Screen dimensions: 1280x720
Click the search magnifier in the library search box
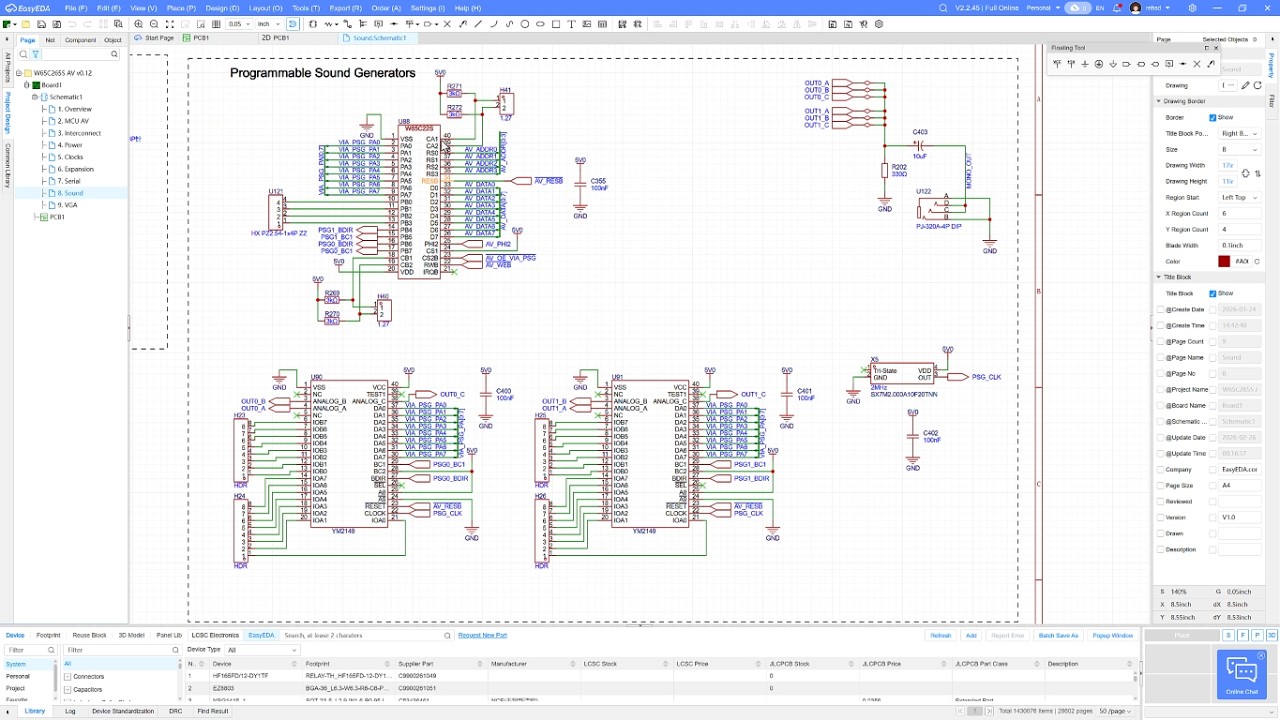coord(447,635)
